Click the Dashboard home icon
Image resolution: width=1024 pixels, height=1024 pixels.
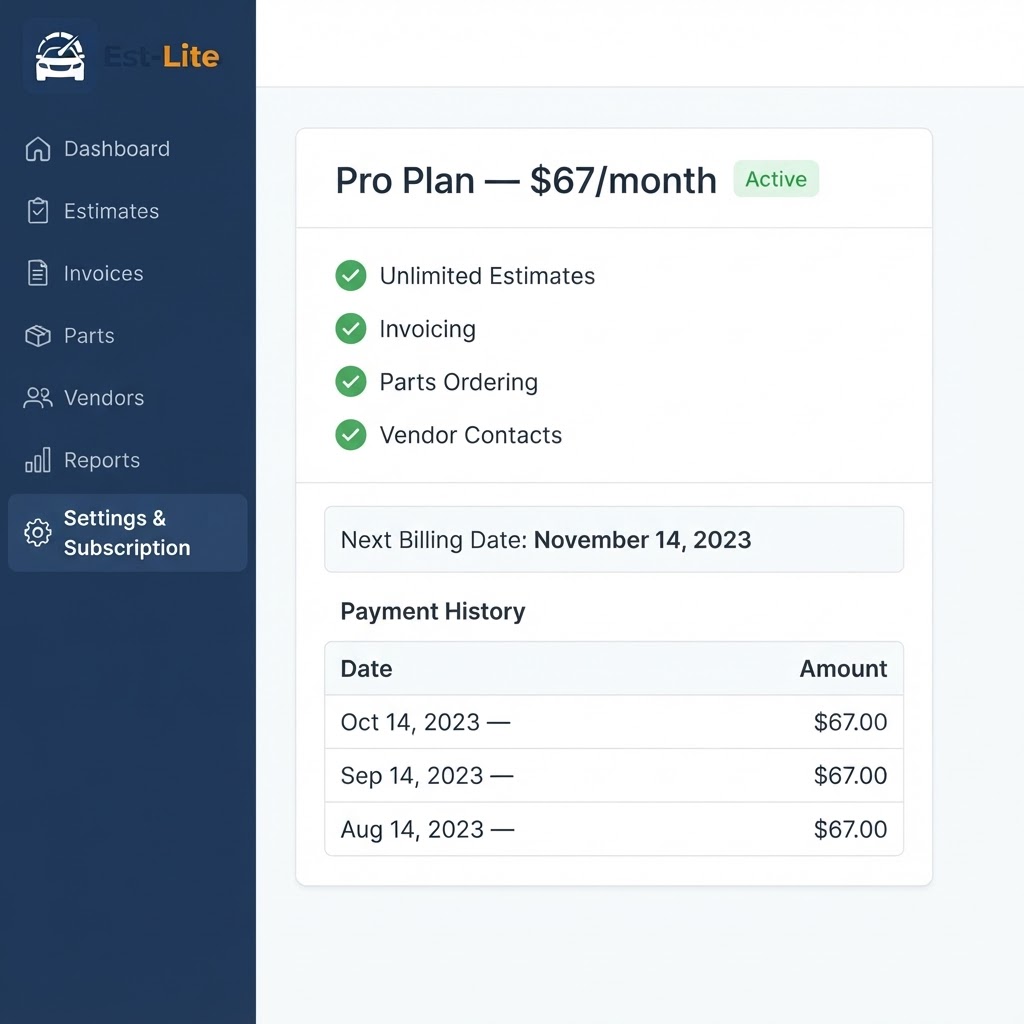pos(38,149)
